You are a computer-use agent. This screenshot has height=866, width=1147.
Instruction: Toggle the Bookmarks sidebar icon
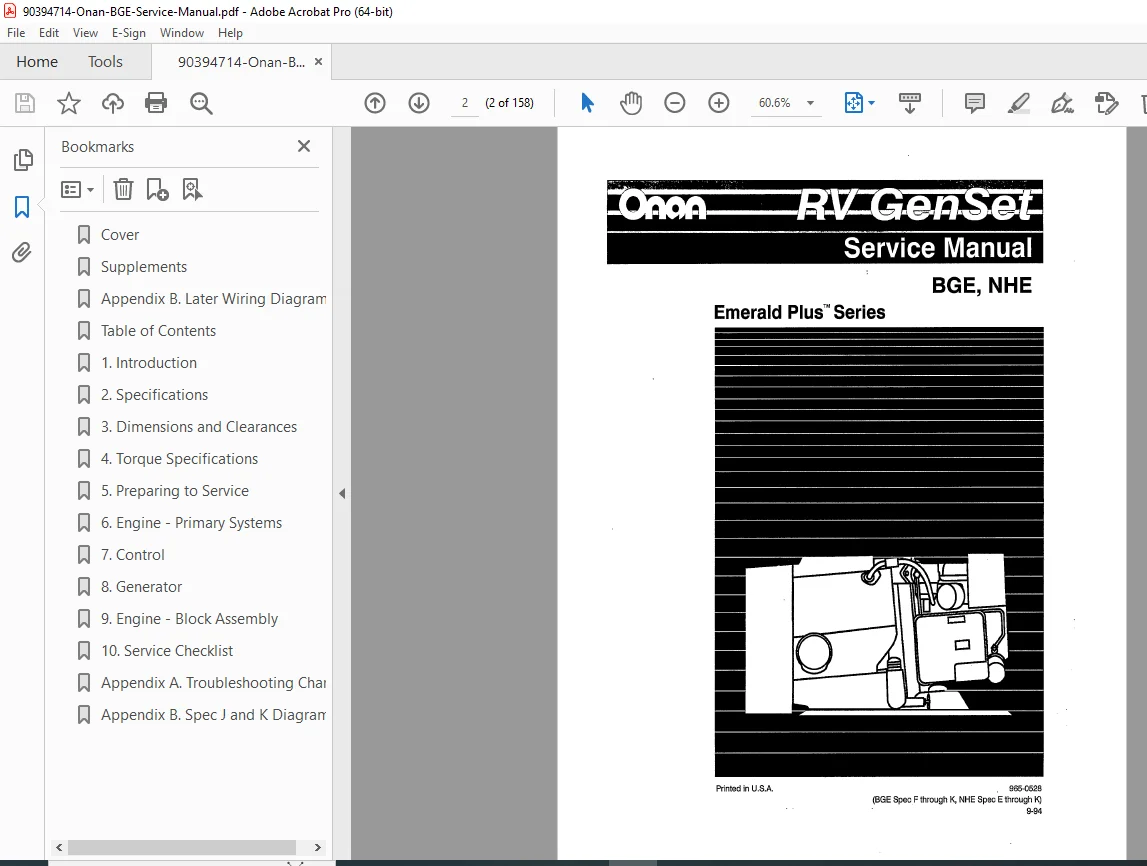click(22, 207)
